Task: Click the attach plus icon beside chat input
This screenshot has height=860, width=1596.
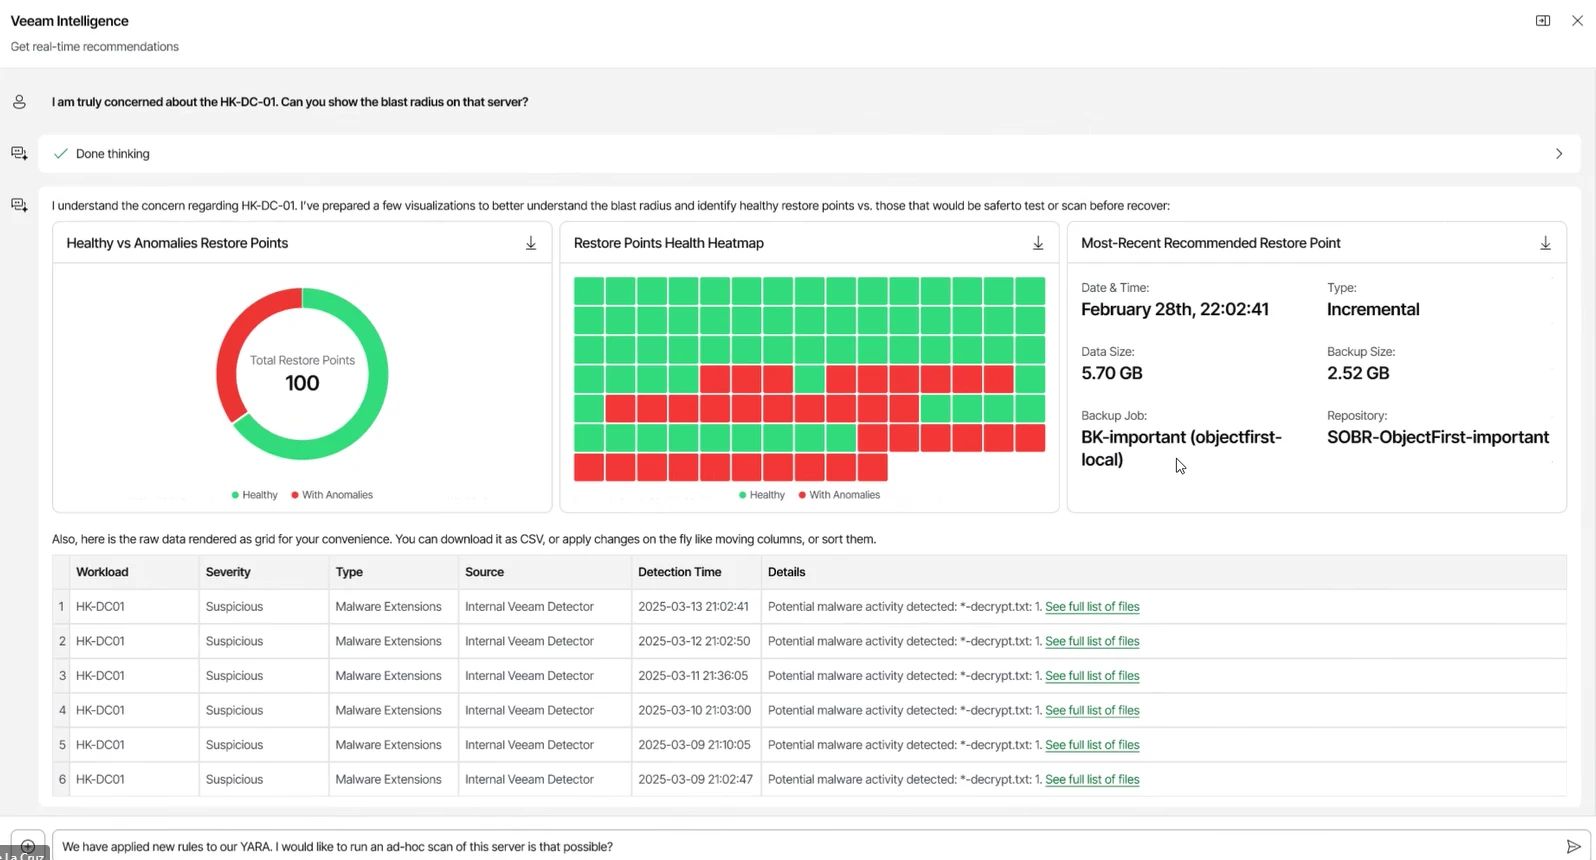Action: pyautogui.click(x=28, y=846)
